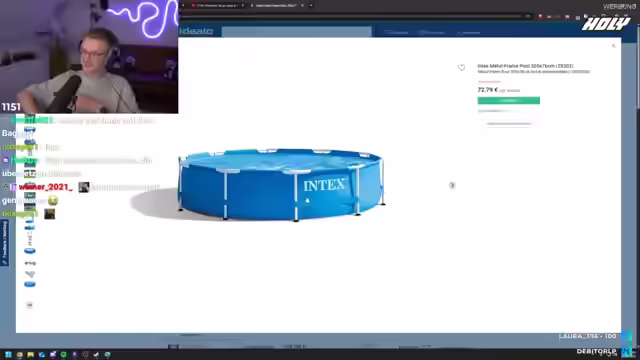The image size is (640, 360).
Task: Open a new browser tab
Action: [x=311, y=6]
